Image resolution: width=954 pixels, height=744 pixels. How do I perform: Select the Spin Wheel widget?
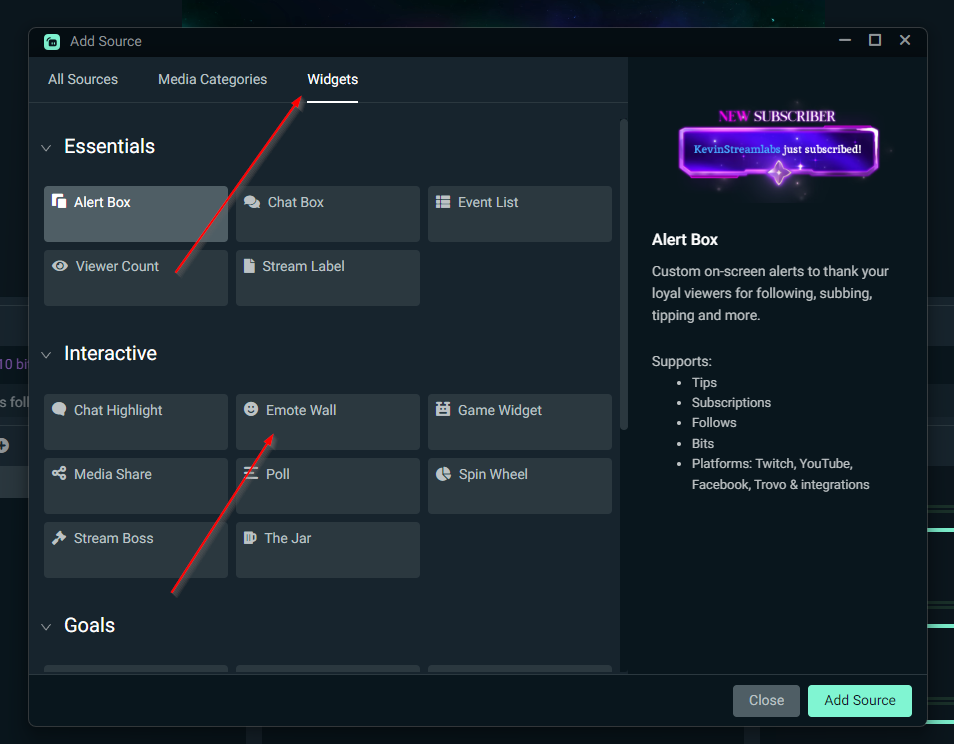[x=519, y=486]
